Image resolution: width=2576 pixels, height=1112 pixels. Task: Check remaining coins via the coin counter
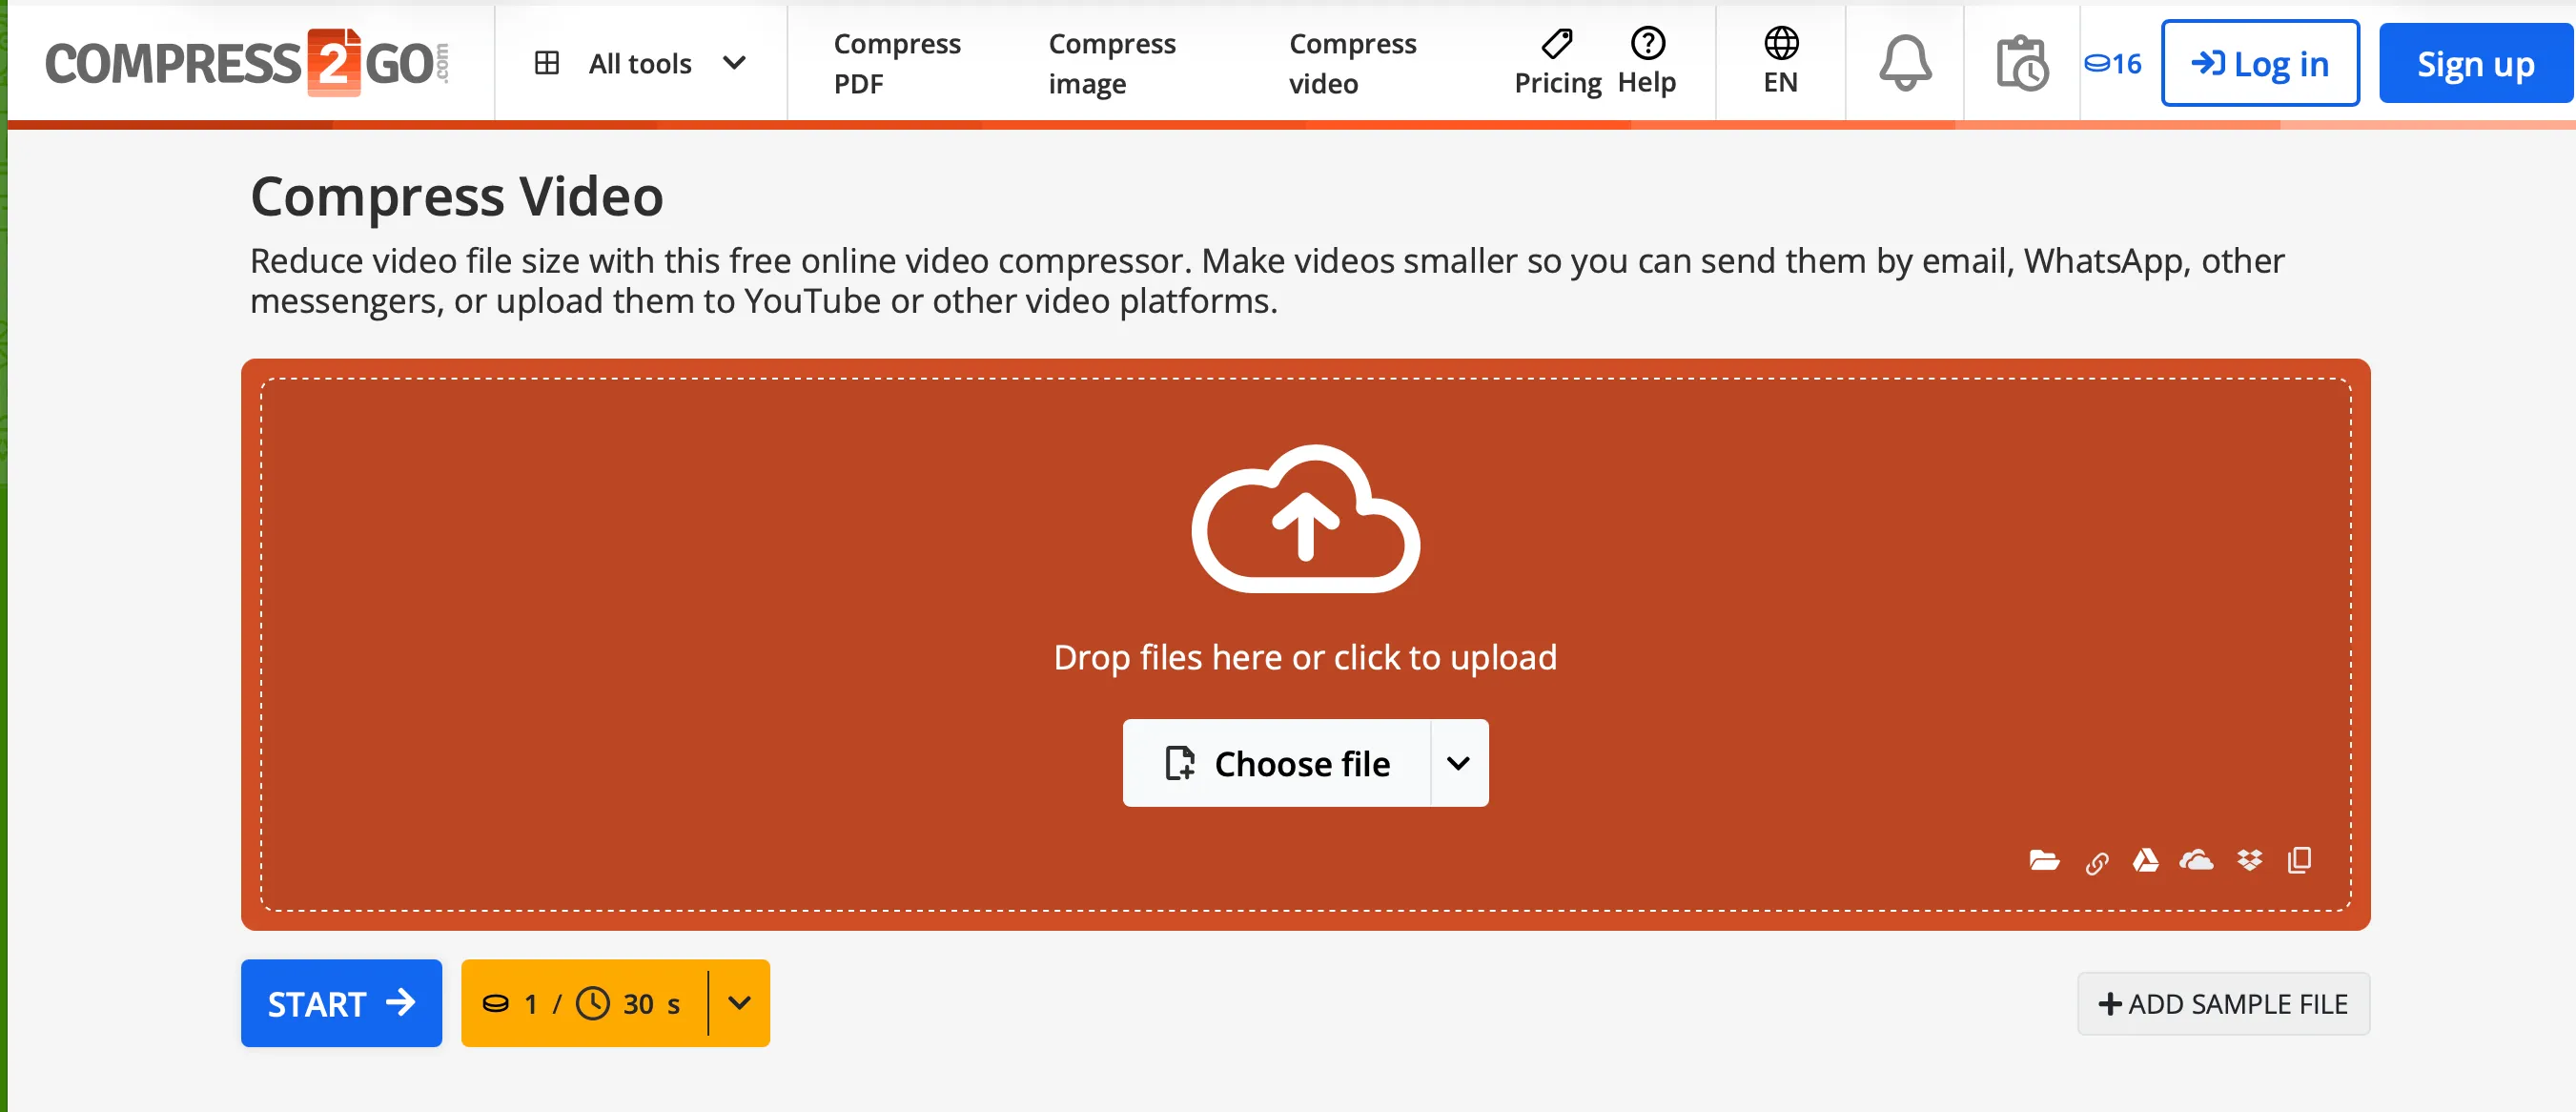[2113, 62]
